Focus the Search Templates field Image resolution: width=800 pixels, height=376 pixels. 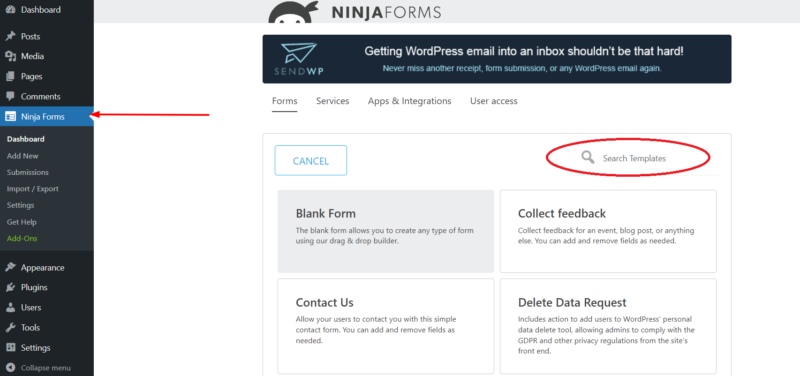click(x=634, y=158)
